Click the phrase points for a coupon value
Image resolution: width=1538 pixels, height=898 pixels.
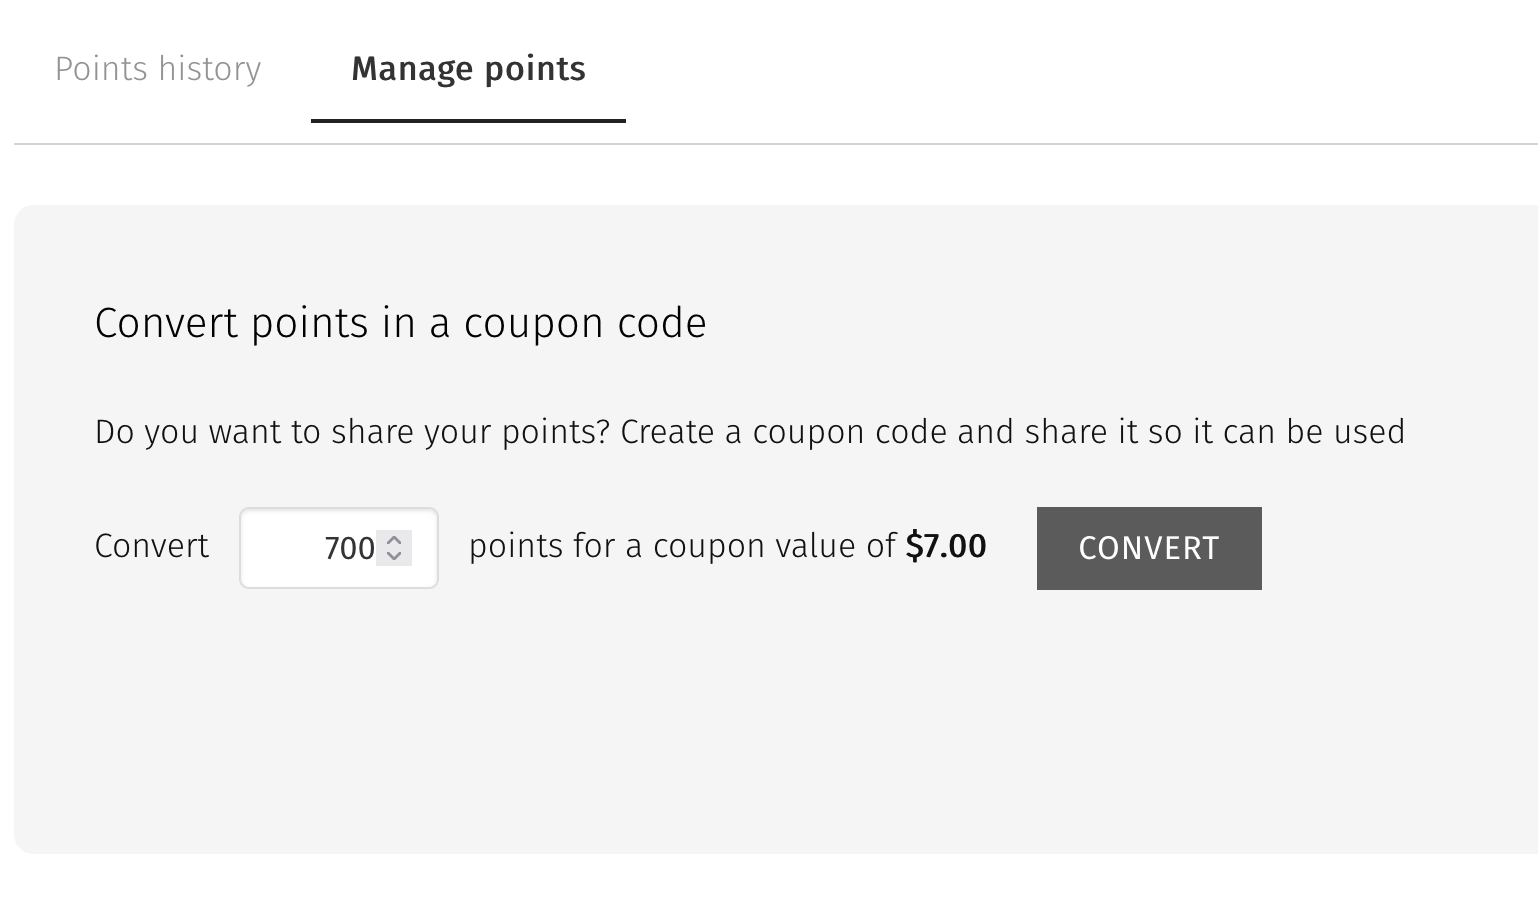coord(680,546)
